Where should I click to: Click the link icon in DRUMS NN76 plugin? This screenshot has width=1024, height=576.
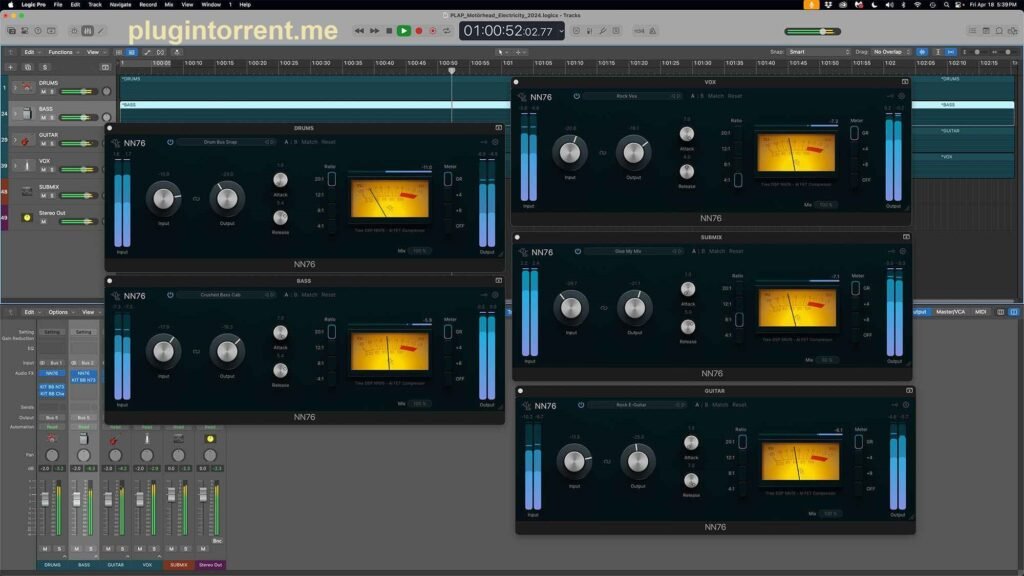pos(196,199)
